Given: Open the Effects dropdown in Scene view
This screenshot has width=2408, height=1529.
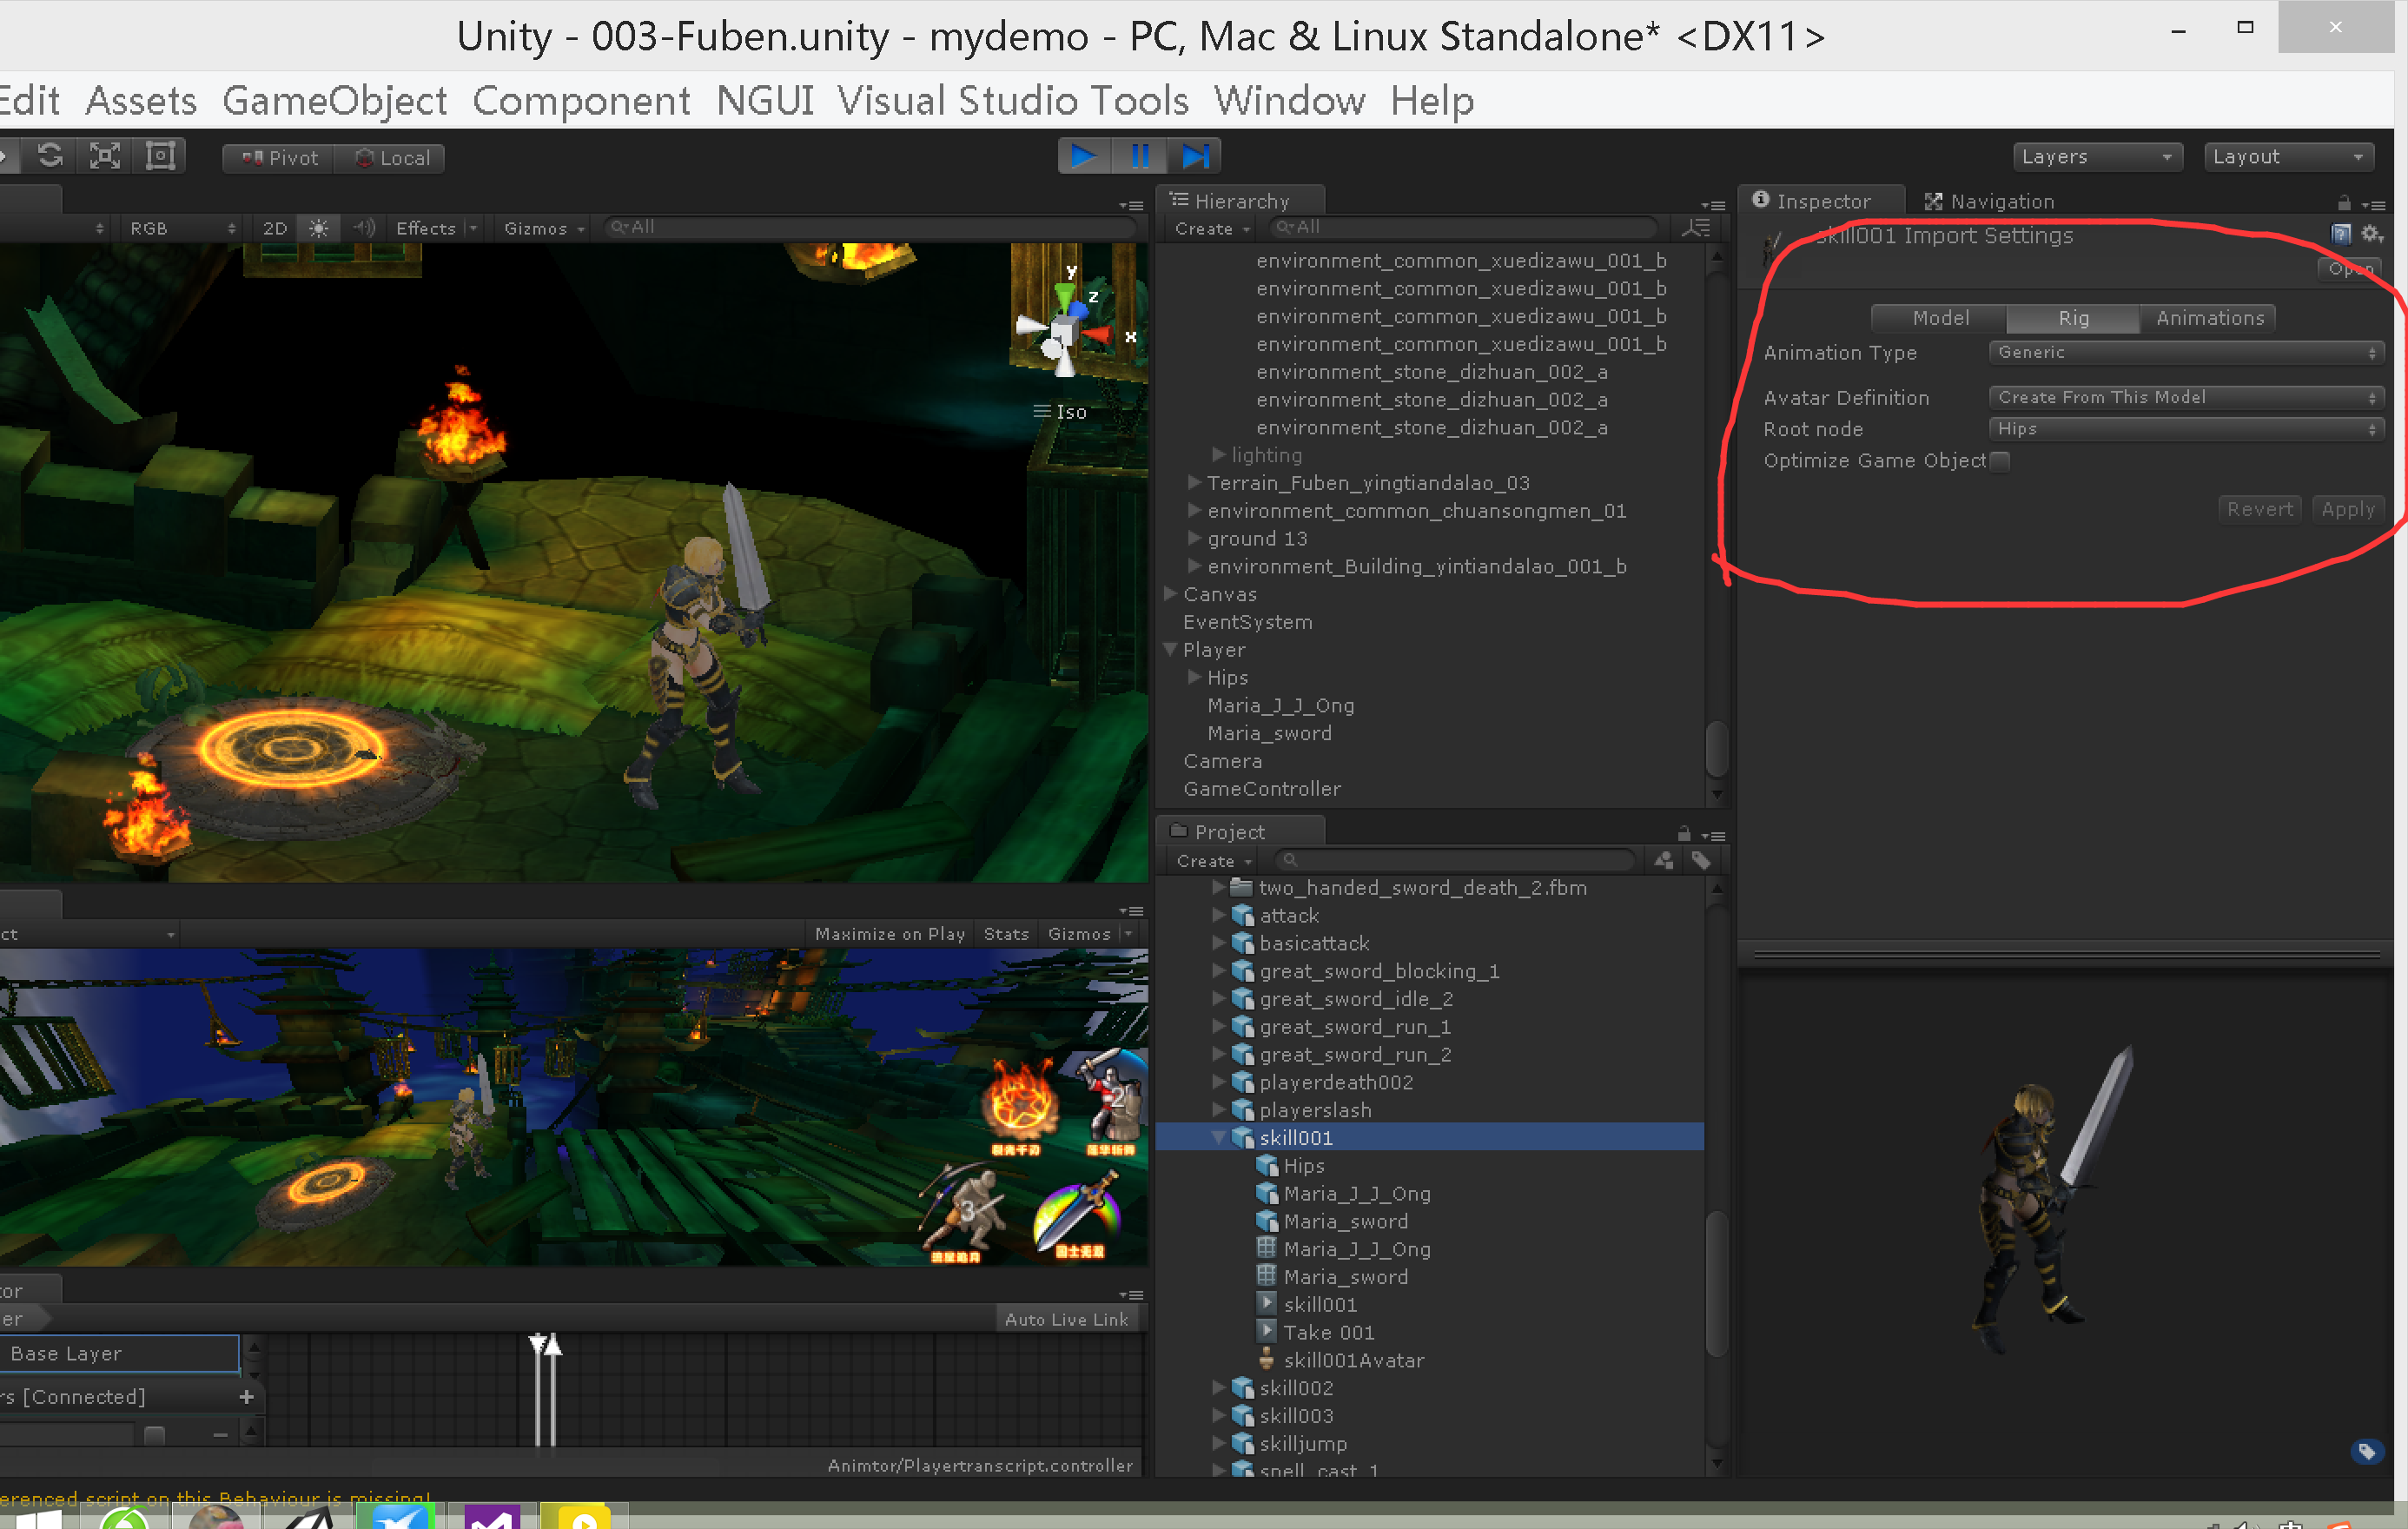Looking at the screenshot, I should [x=436, y=228].
